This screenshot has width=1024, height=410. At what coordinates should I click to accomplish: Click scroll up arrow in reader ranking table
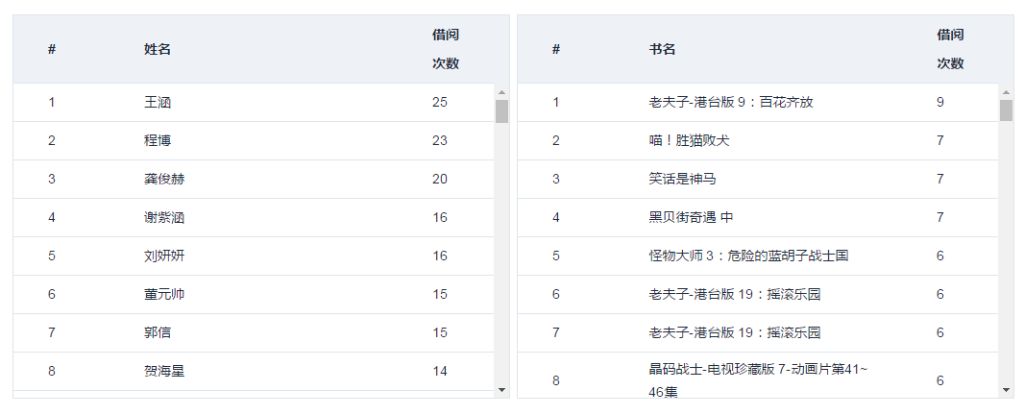click(x=502, y=93)
